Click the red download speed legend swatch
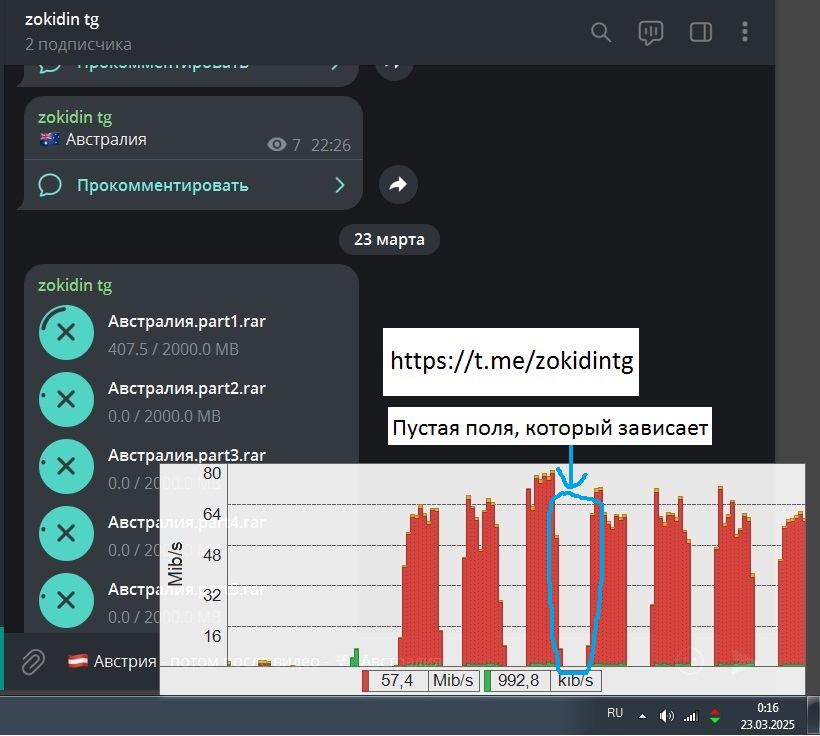The height and width of the screenshot is (736, 820). pos(367,681)
